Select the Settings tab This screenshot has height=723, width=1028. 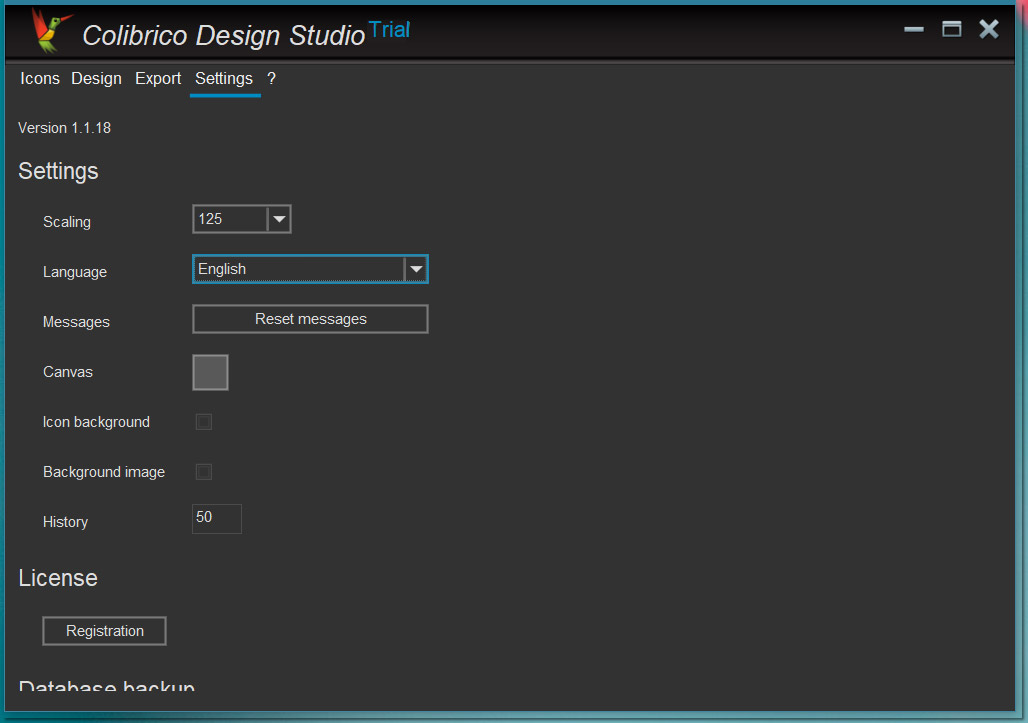coord(224,79)
